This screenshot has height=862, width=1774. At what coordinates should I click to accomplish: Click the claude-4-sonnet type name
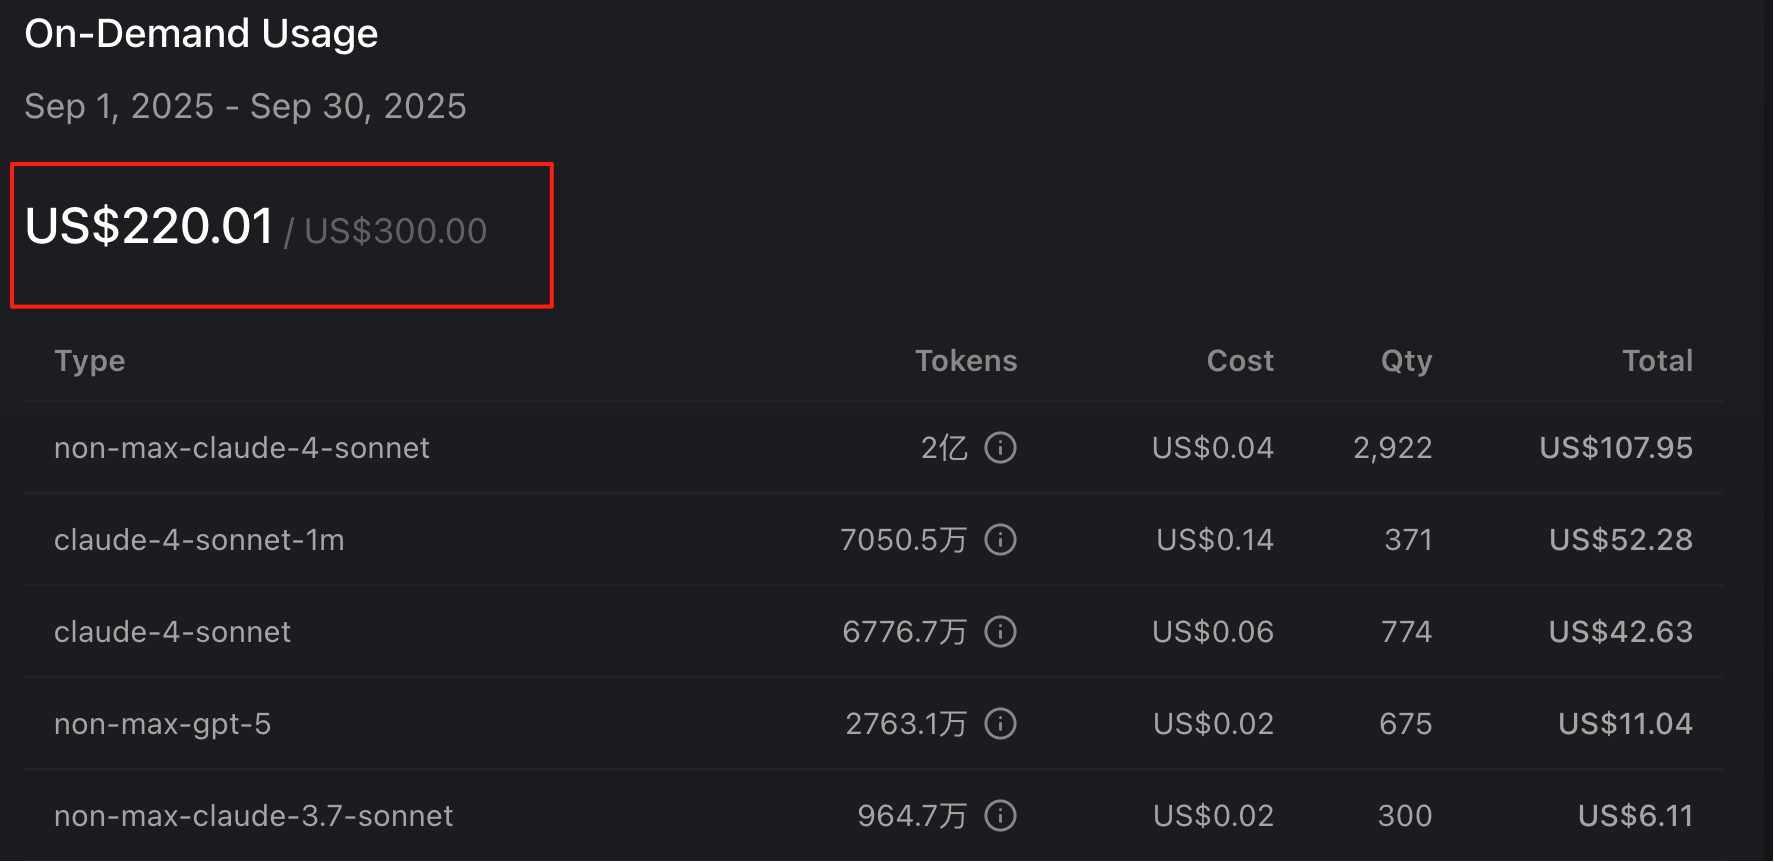pyautogui.click(x=172, y=632)
